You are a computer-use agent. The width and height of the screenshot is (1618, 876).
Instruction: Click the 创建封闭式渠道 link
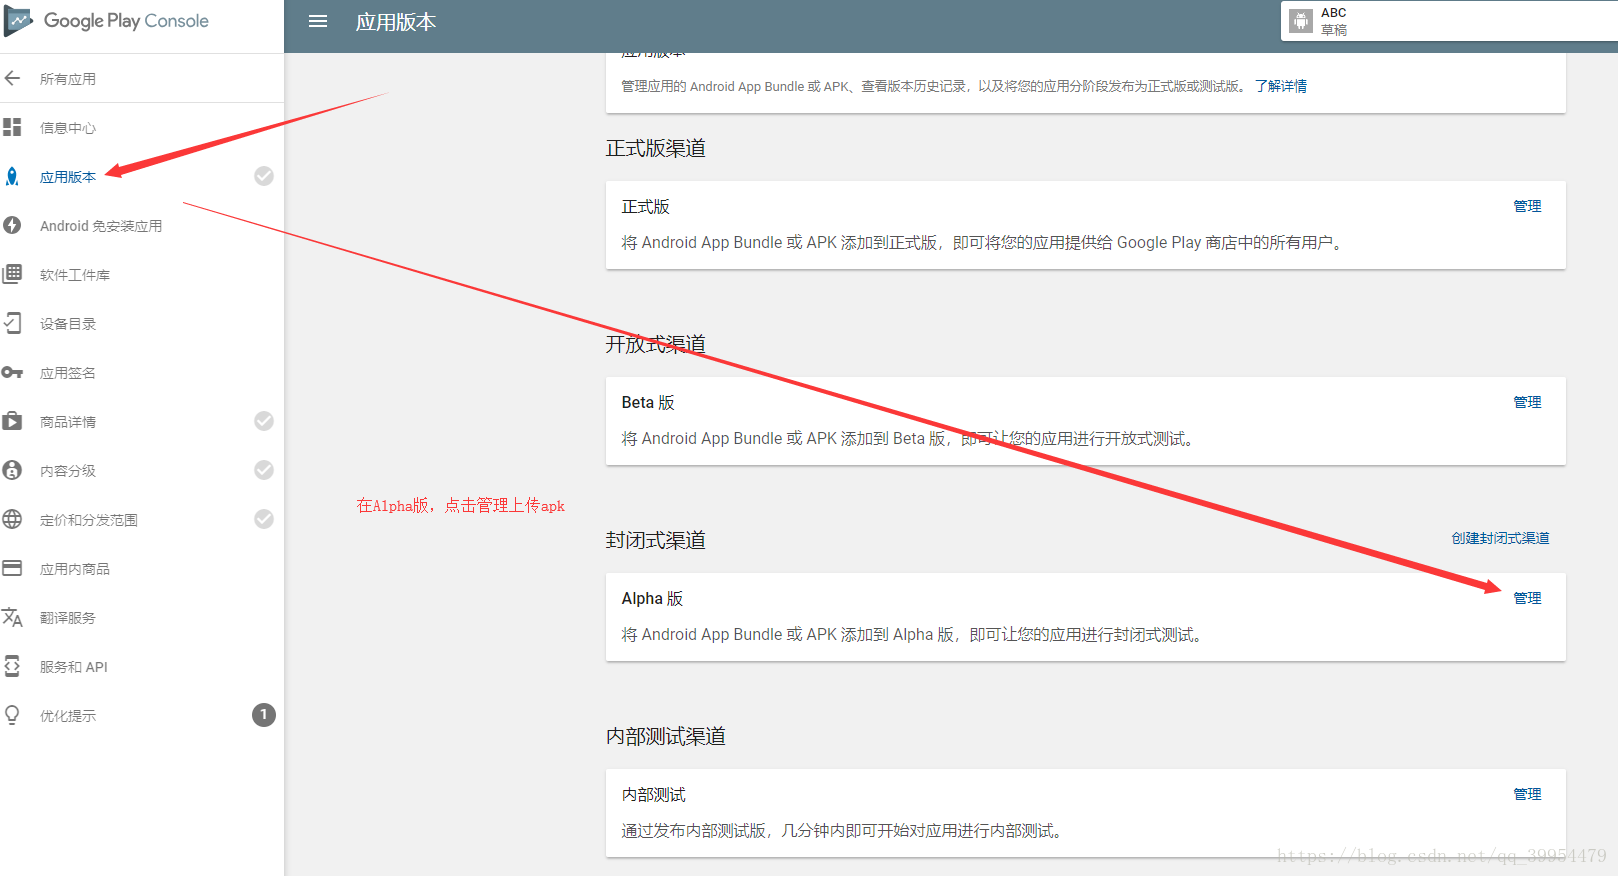coord(1500,538)
